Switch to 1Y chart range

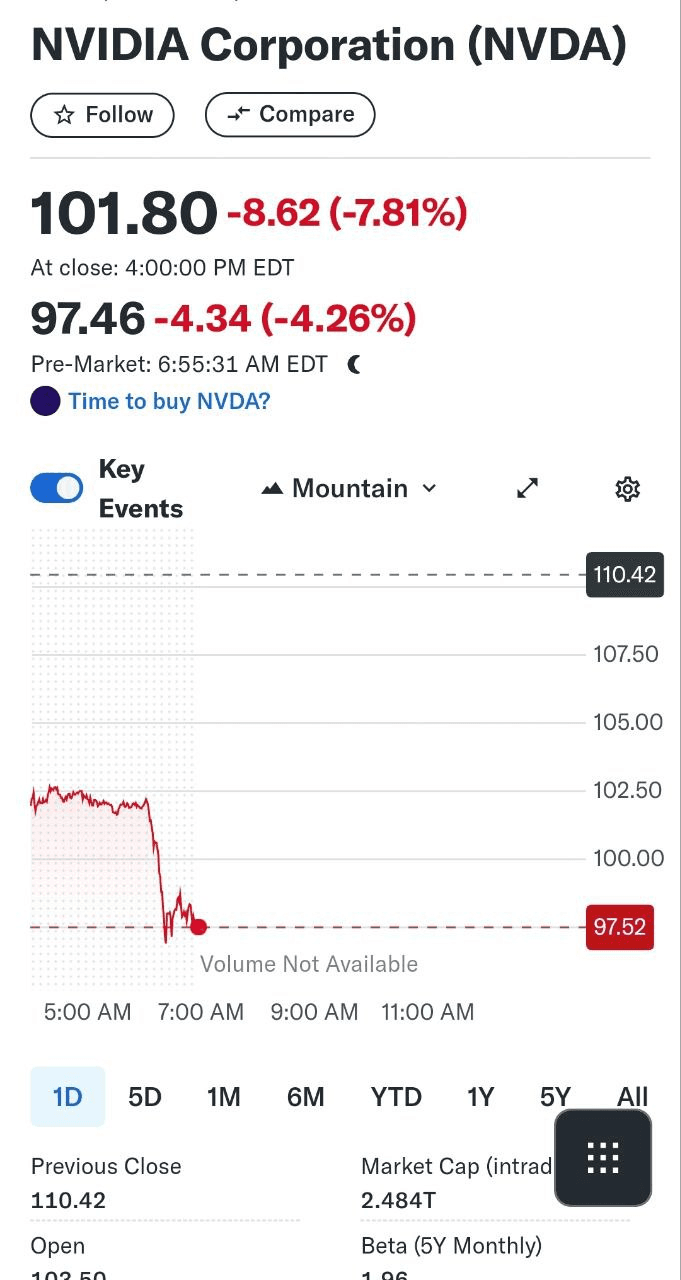point(480,1097)
